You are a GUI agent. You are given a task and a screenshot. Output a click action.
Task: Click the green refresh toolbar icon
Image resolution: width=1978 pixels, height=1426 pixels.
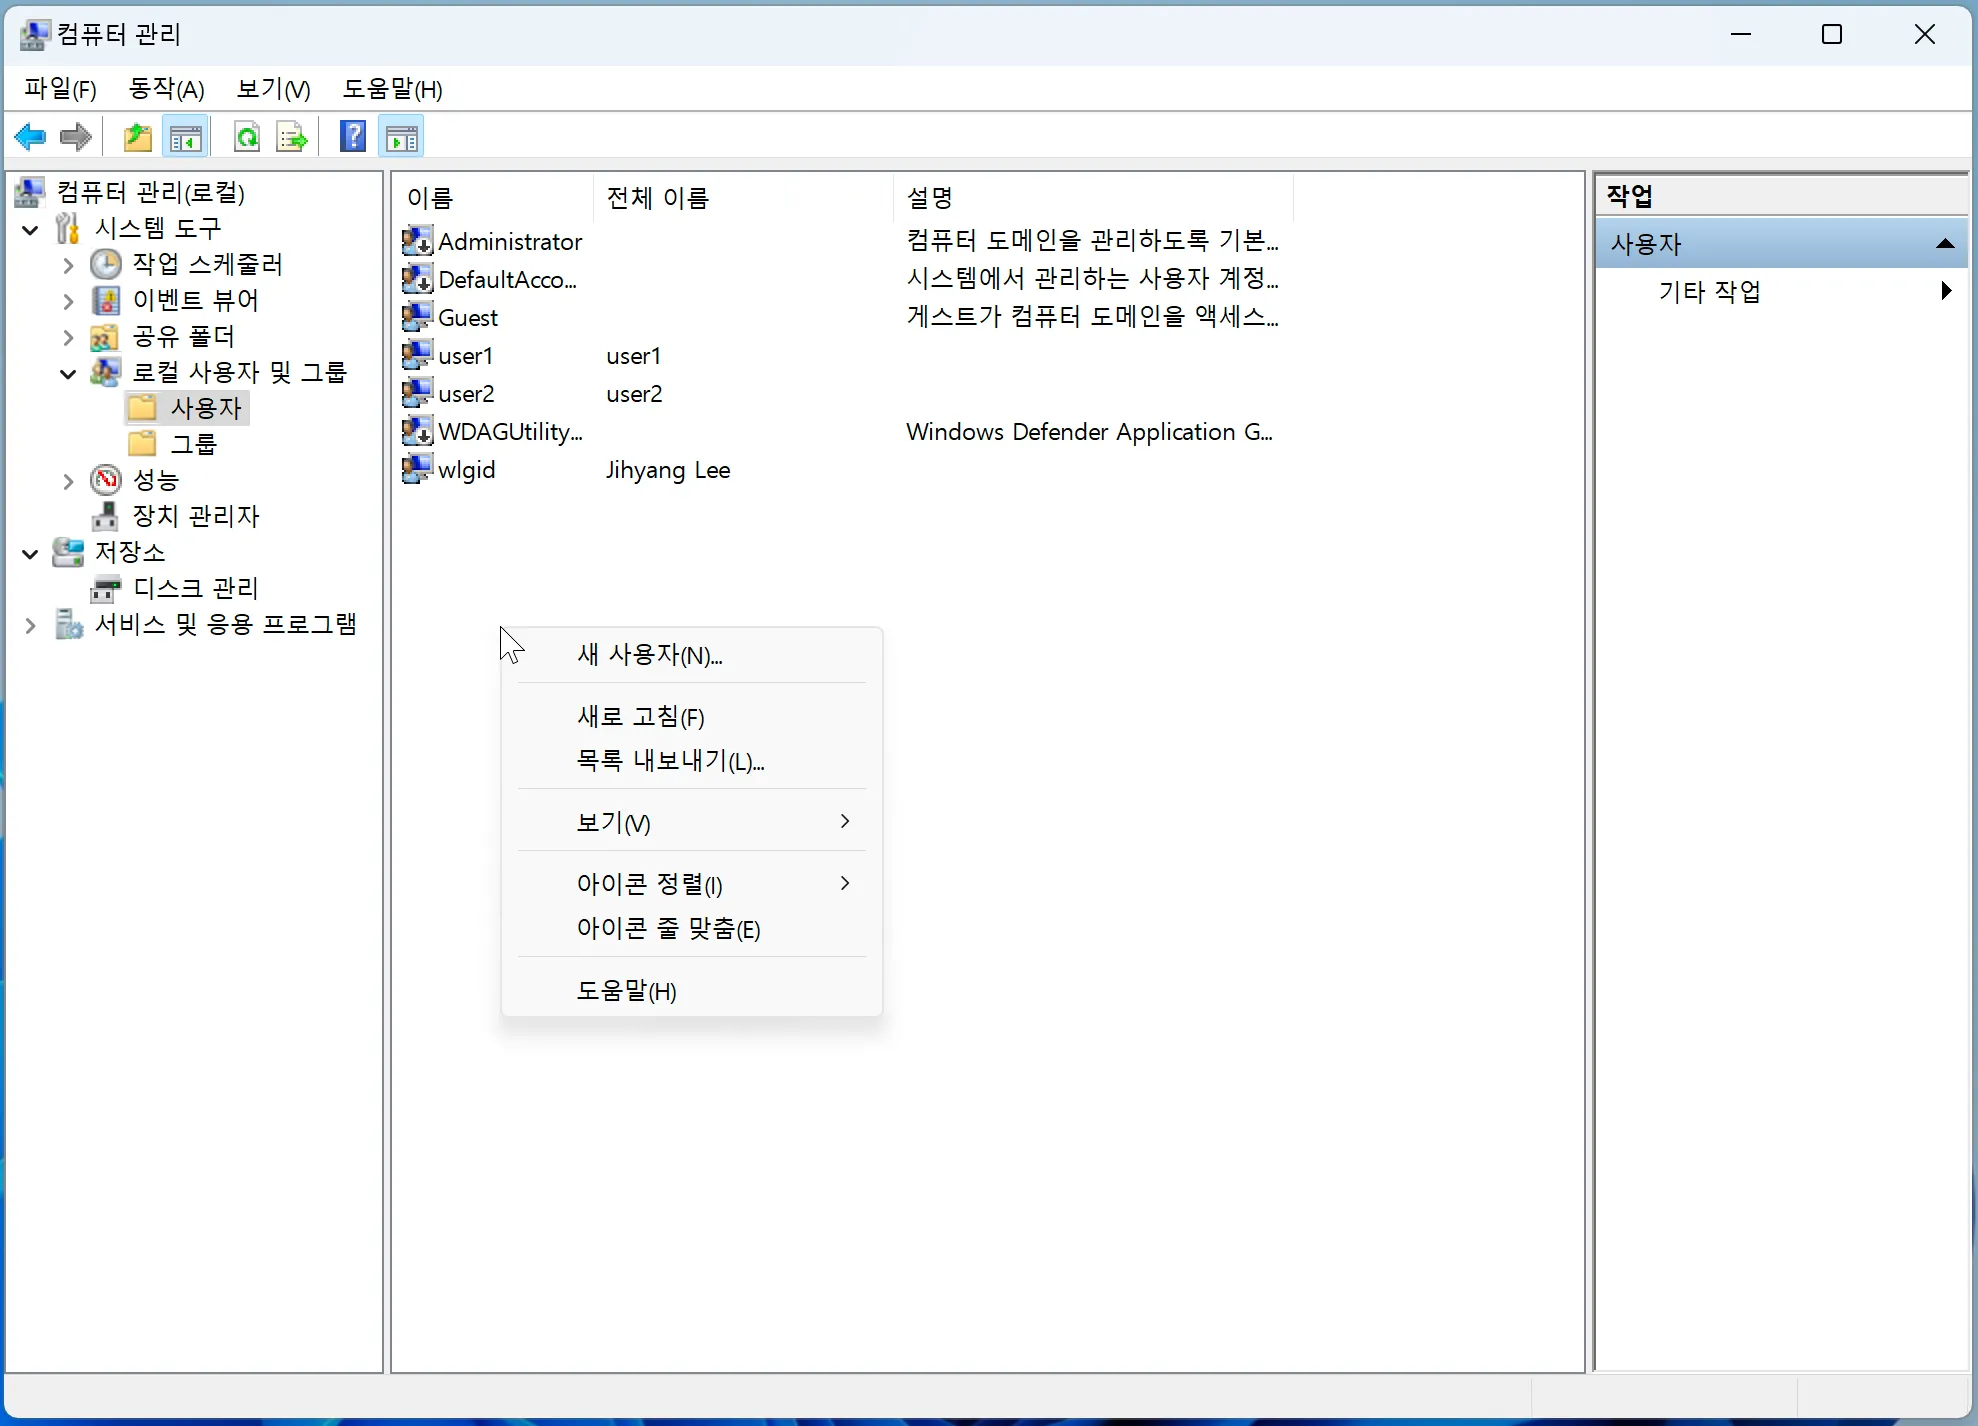pyautogui.click(x=246, y=137)
